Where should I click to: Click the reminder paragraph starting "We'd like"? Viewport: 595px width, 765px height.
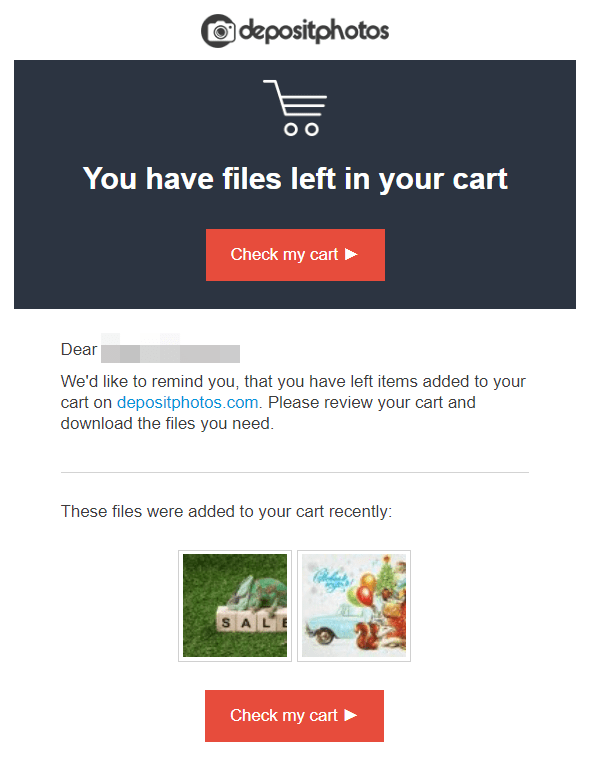(293, 402)
